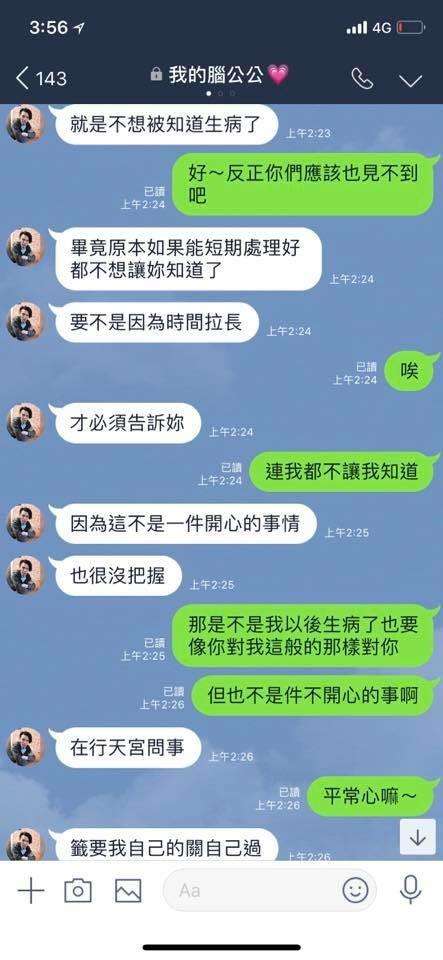Tap avatar next to 在行天宮問事
Viewport: 443px width, 960px height.
coord(24,747)
